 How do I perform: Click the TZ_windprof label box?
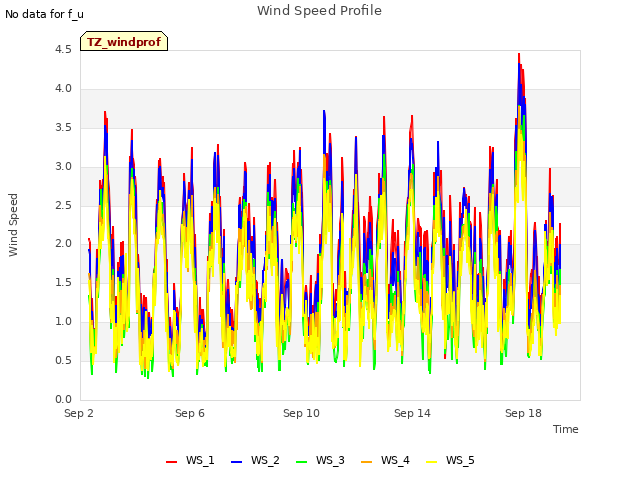[x=124, y=41]
